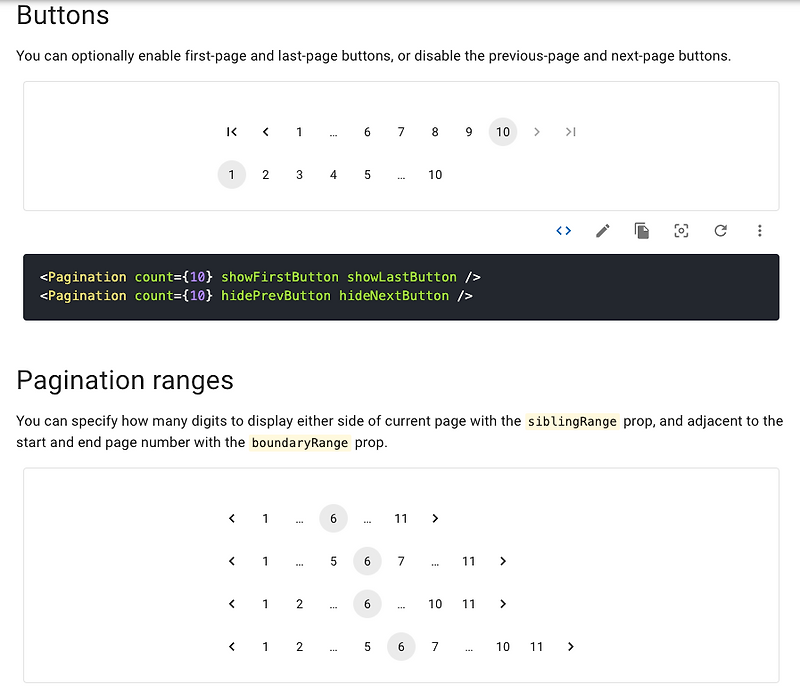
Task: Click the forward chevron in the last ranges row
Action: pyautogui.click(x=570, y=646)
